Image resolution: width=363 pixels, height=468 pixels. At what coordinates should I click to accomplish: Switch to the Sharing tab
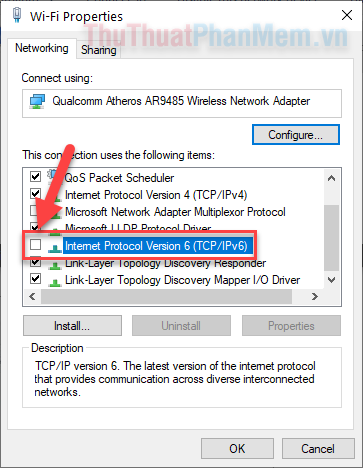(x=99, y=50)
